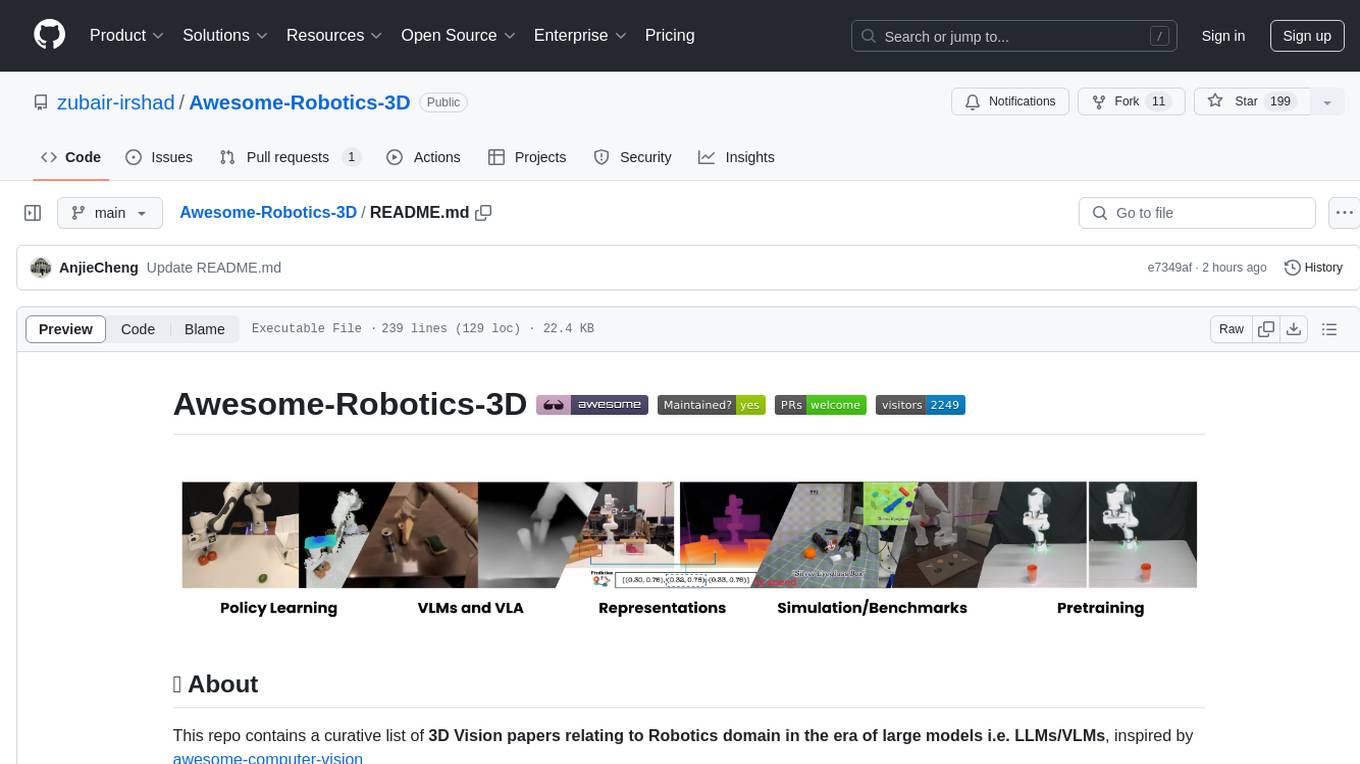This screenshot has width=1360, height=764.
Task: Switch to the Actions tab
Action: pyautogui.click(x=423, y=157)
